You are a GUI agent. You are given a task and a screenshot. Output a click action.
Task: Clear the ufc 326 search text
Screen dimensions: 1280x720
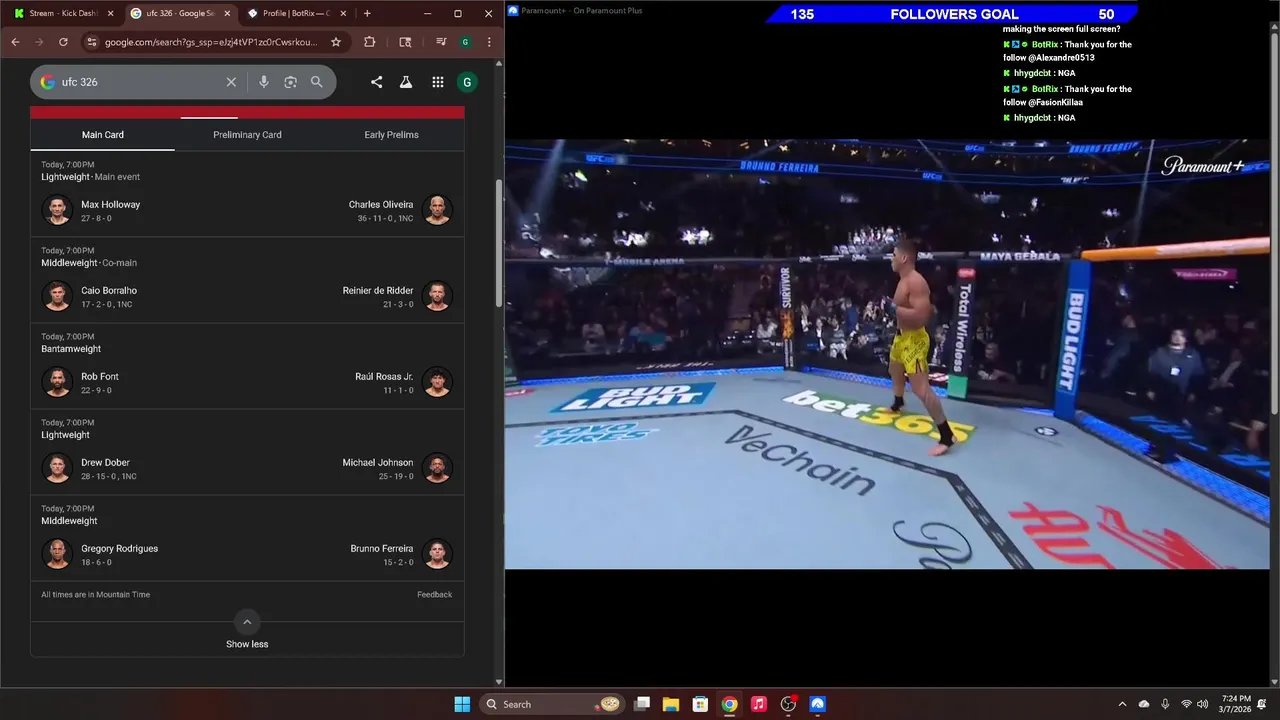231,82
